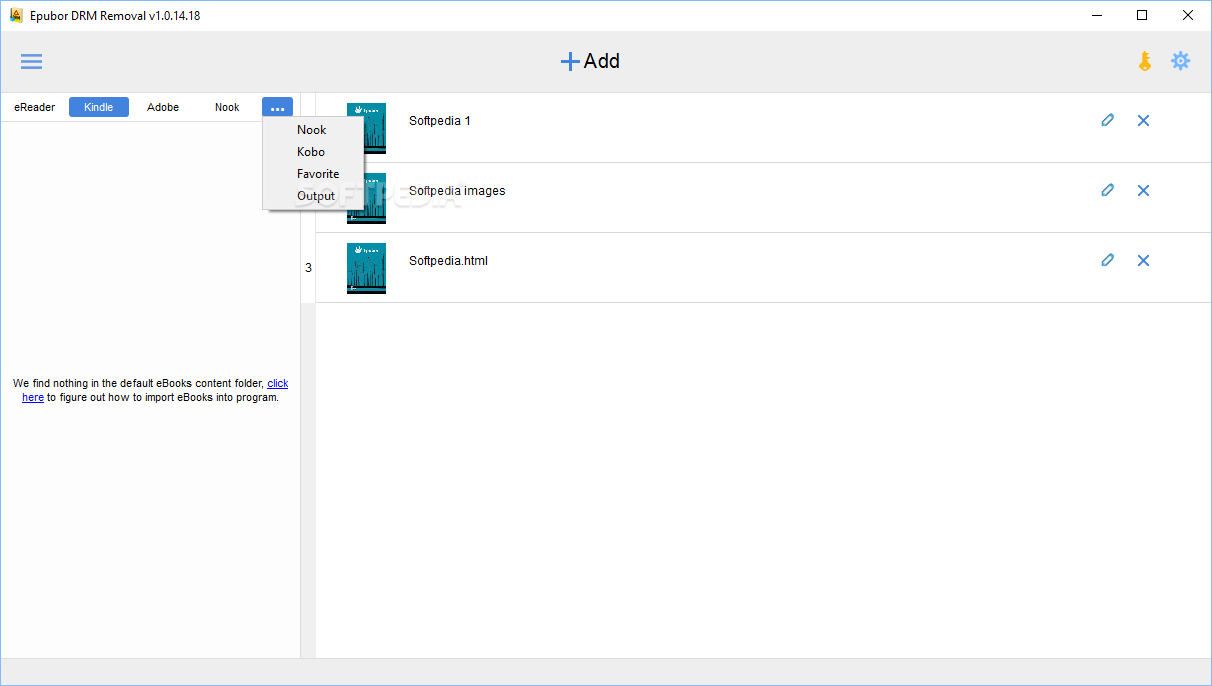1212x686 pixels.
Task: Click the Add button
Action: tap(590, 61)
